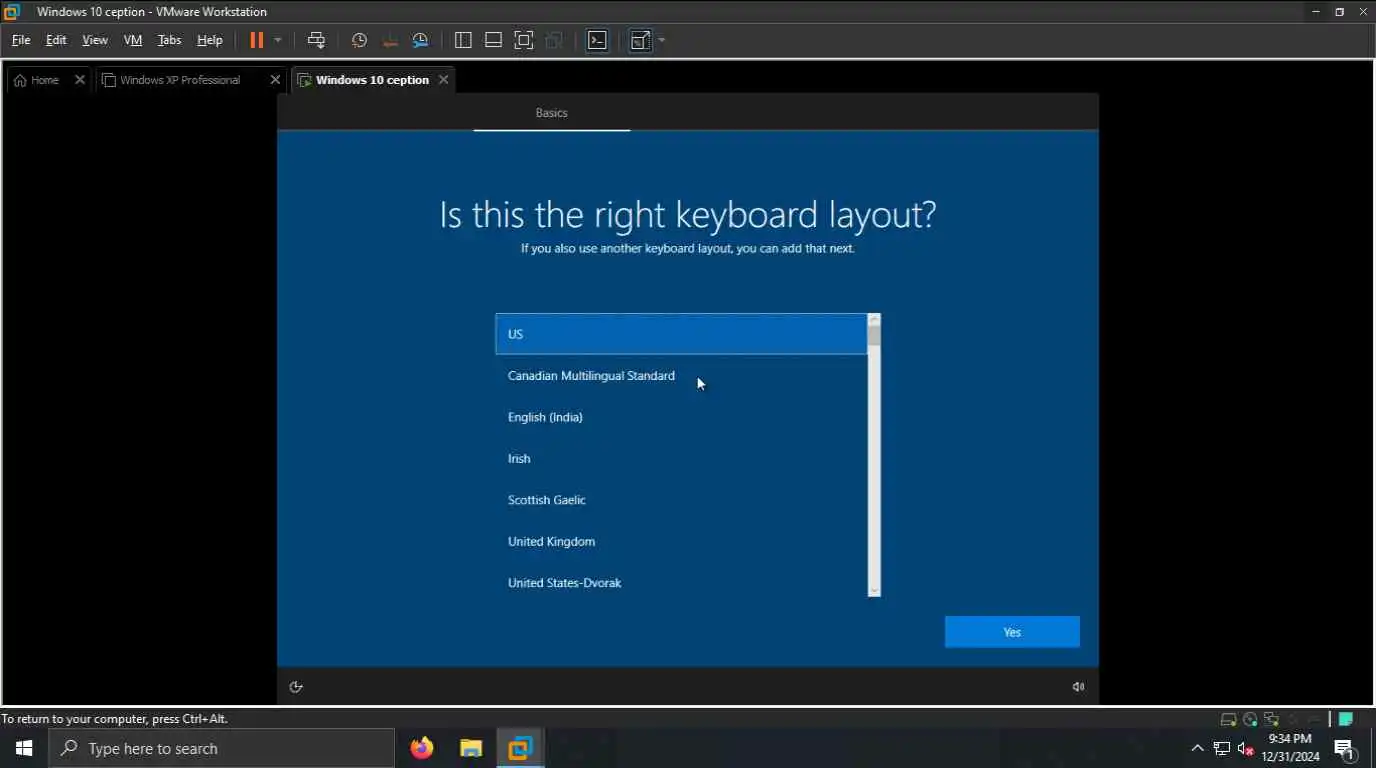Click the Basics step in setup
1376x768 pixels.
pos(551,113)
